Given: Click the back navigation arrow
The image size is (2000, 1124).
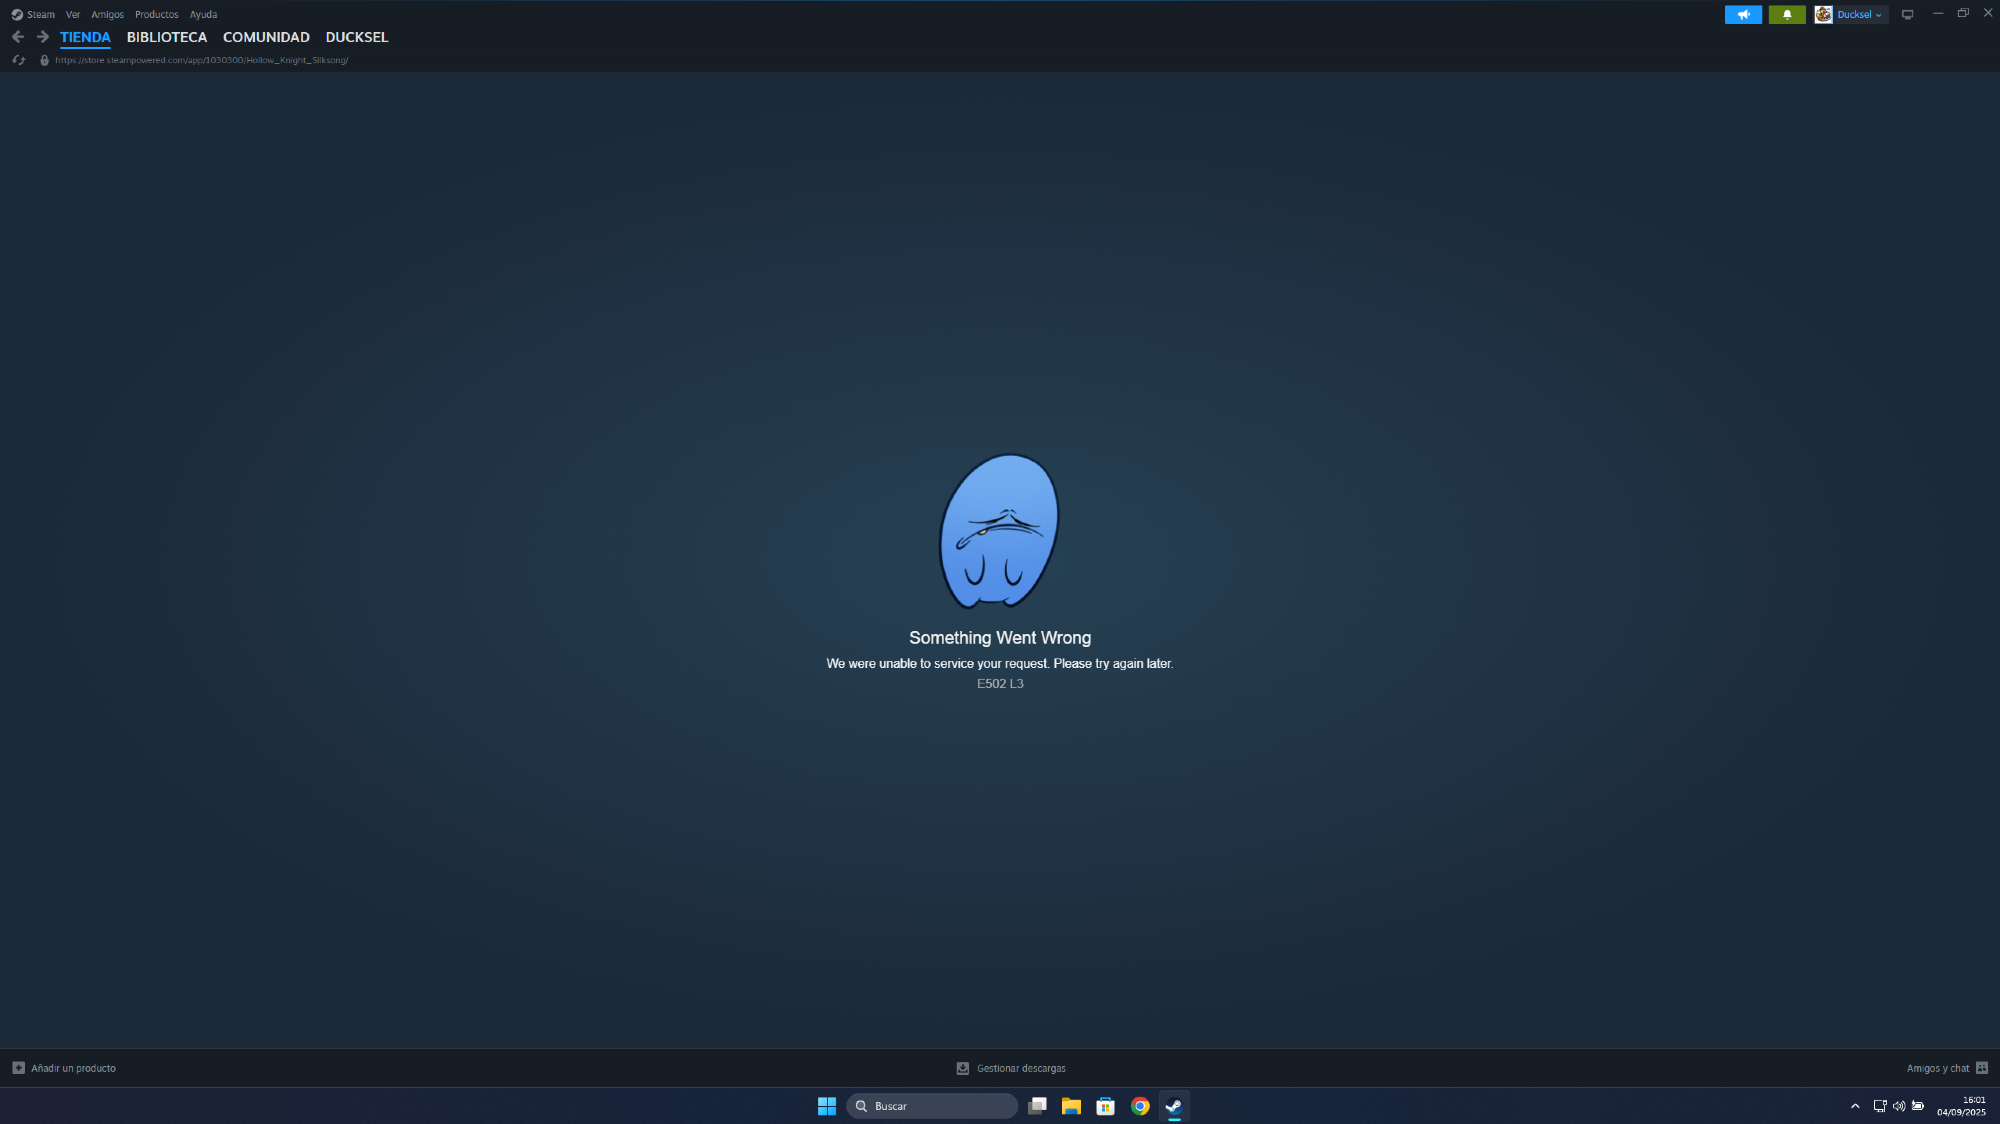Looking at the screenshot, I should (x=18, y=37).
